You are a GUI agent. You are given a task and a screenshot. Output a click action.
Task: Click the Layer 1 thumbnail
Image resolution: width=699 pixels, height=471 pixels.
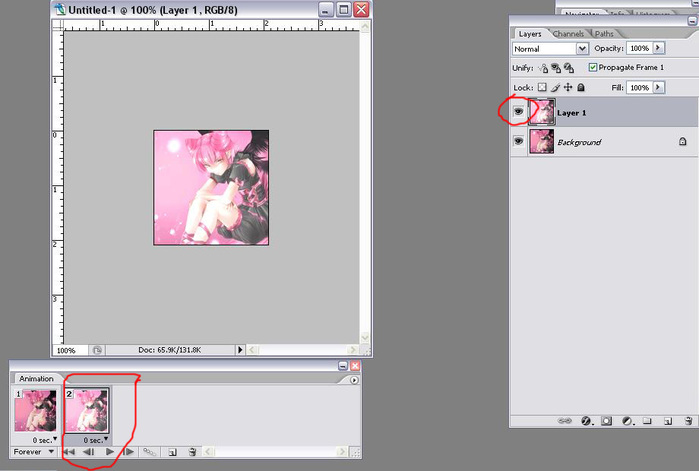(x=542, y=111)
